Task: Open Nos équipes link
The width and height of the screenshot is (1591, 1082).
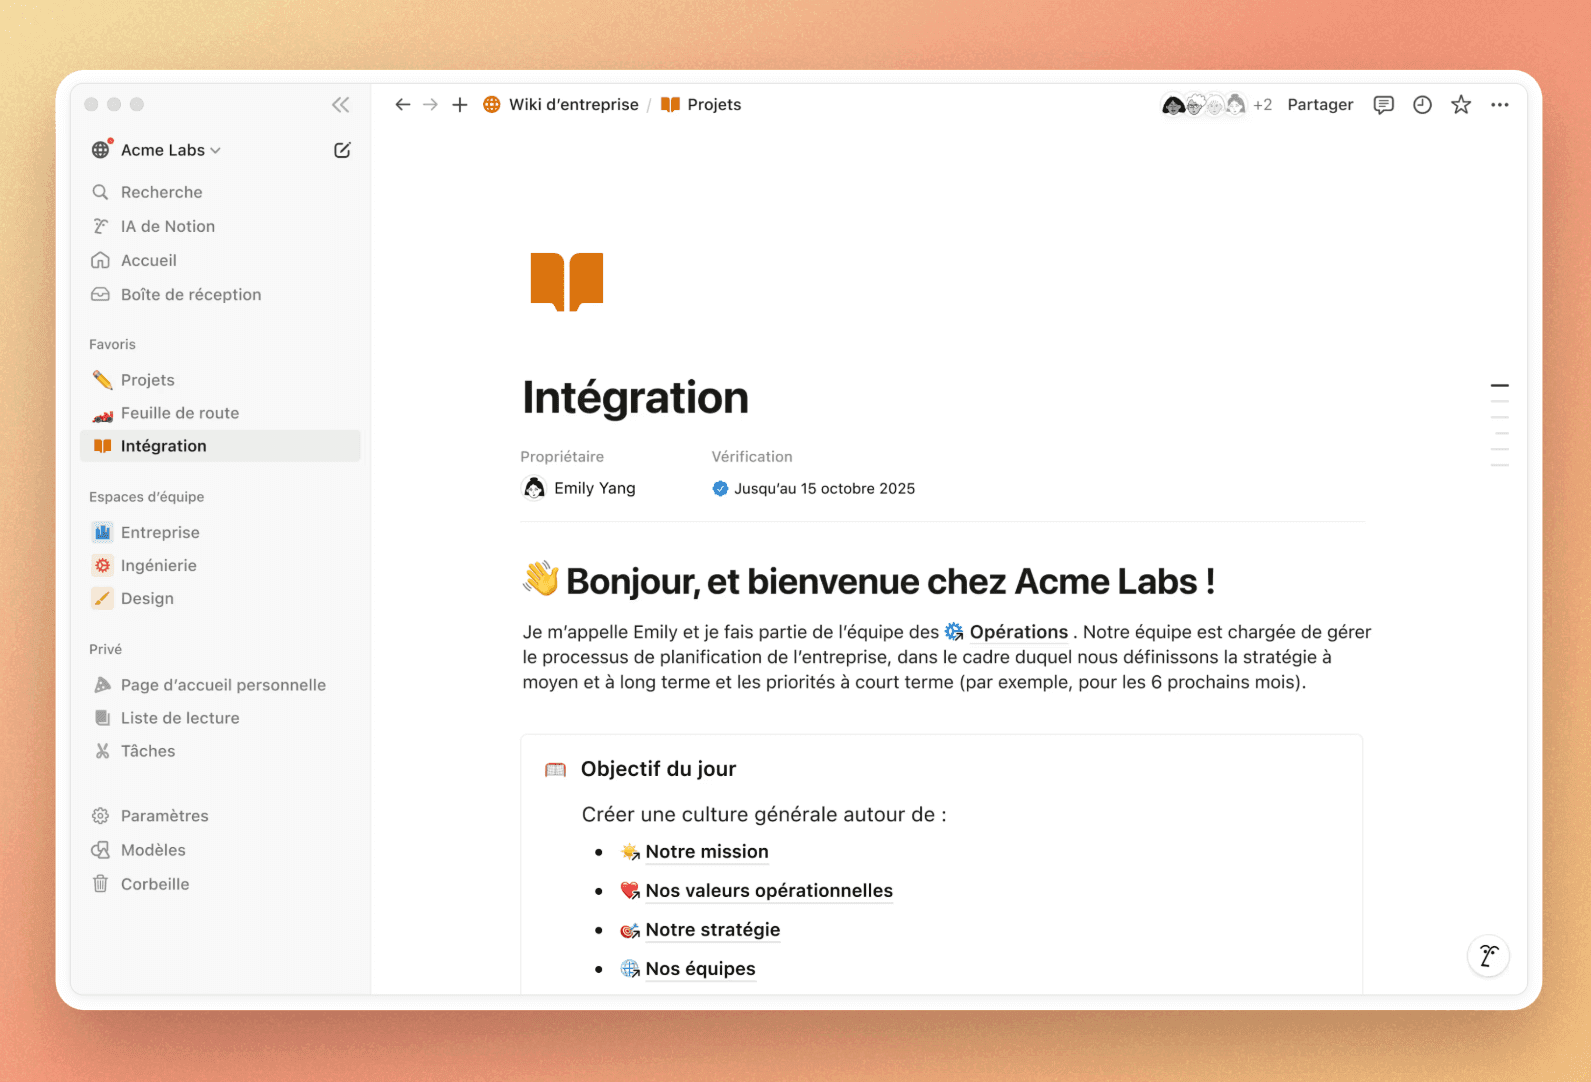Action: coord(688,969)
